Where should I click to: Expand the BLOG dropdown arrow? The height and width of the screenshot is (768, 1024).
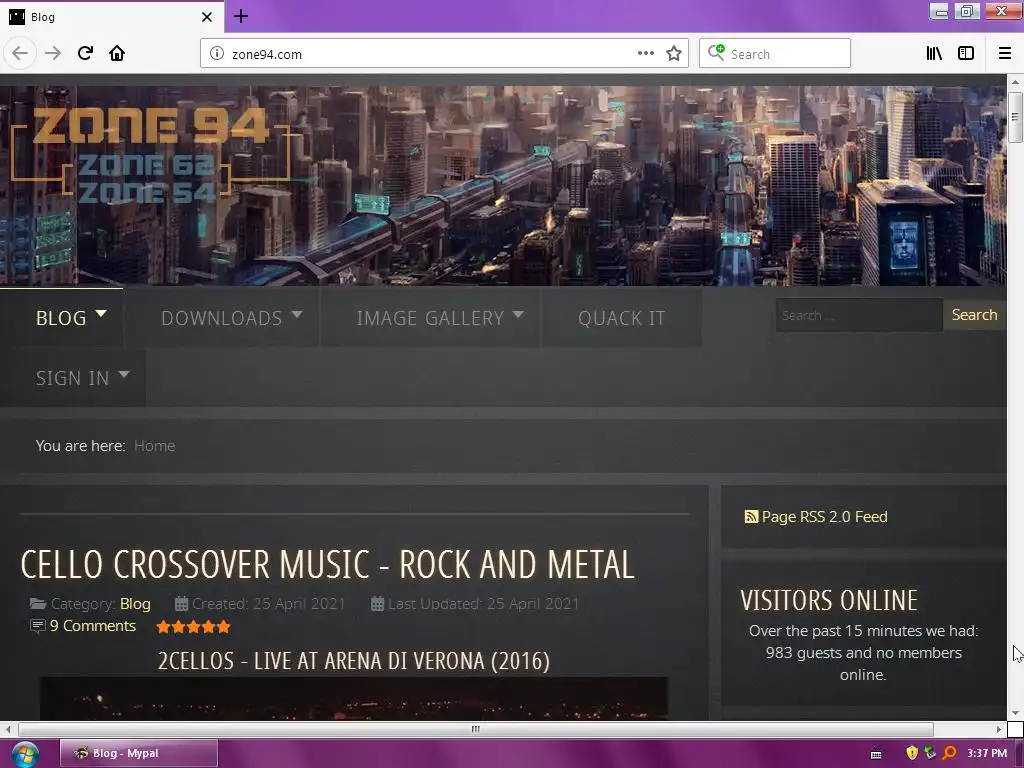click(x=101, y=313)
